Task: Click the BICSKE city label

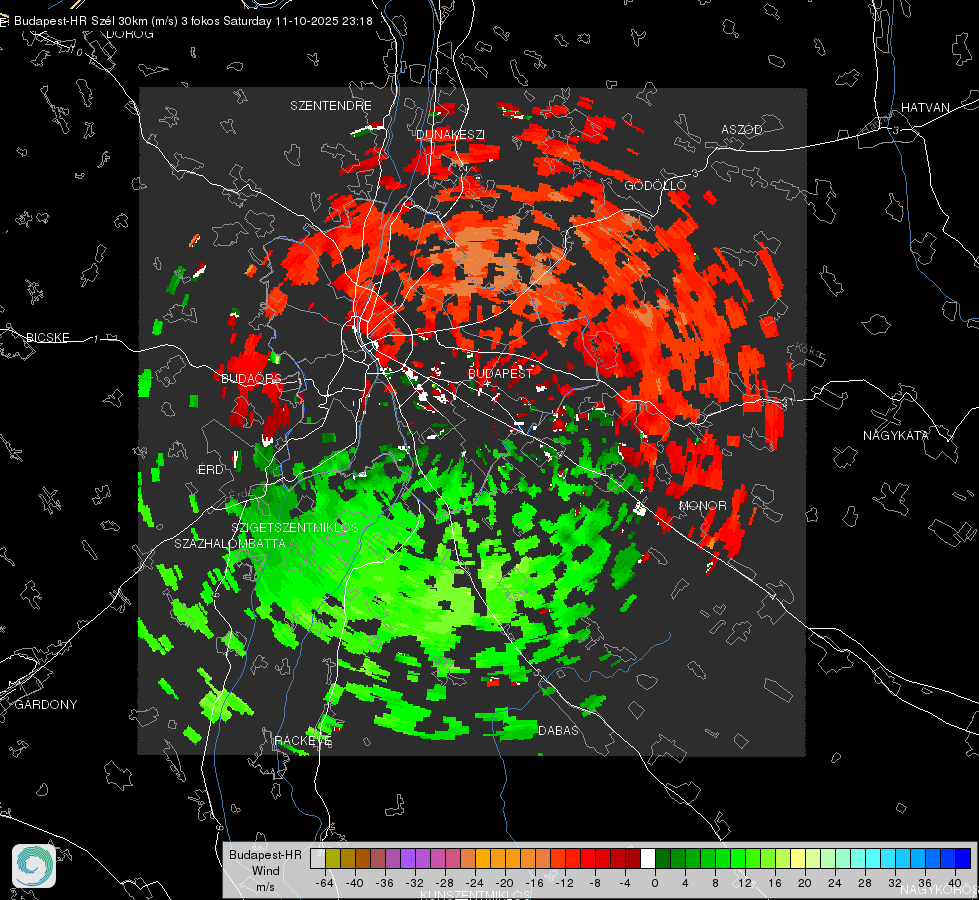Action: [47, 337]
